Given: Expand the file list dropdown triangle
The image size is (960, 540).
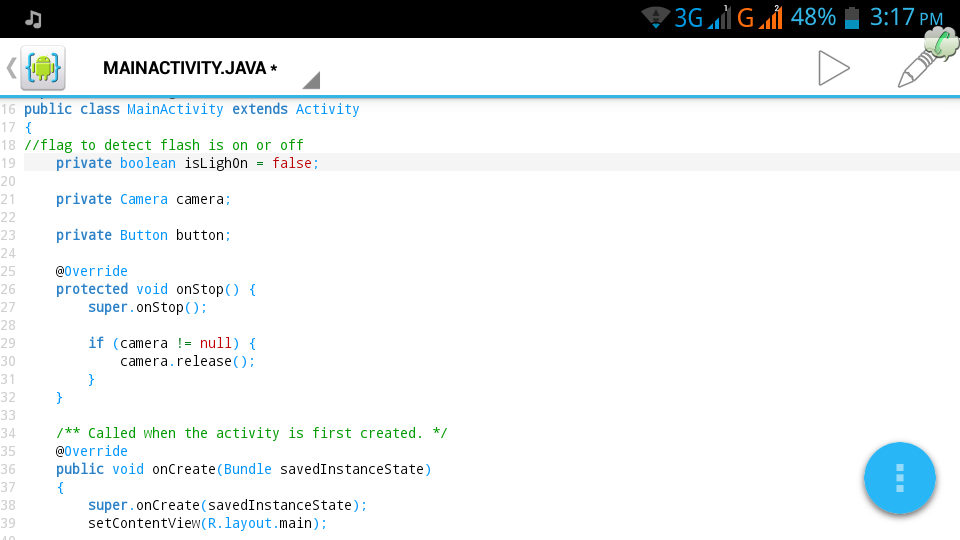Looking at the screenshot, I should tap(312, 80).
